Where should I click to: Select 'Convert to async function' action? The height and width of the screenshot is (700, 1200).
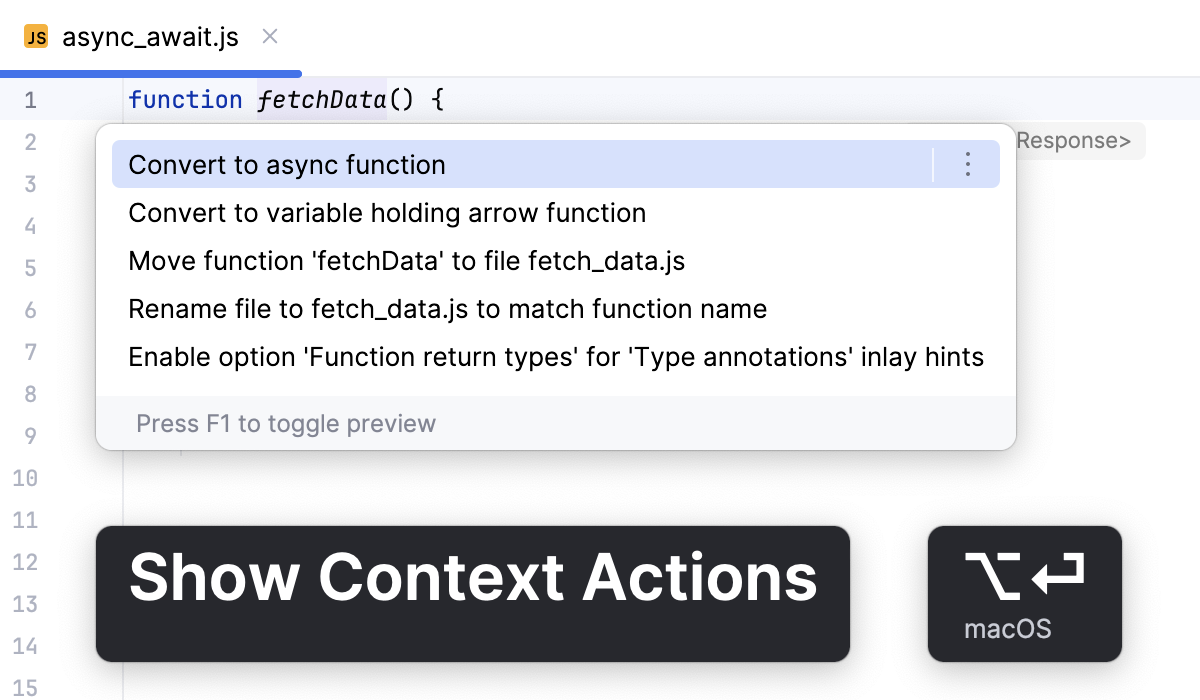tap(286, 165)
